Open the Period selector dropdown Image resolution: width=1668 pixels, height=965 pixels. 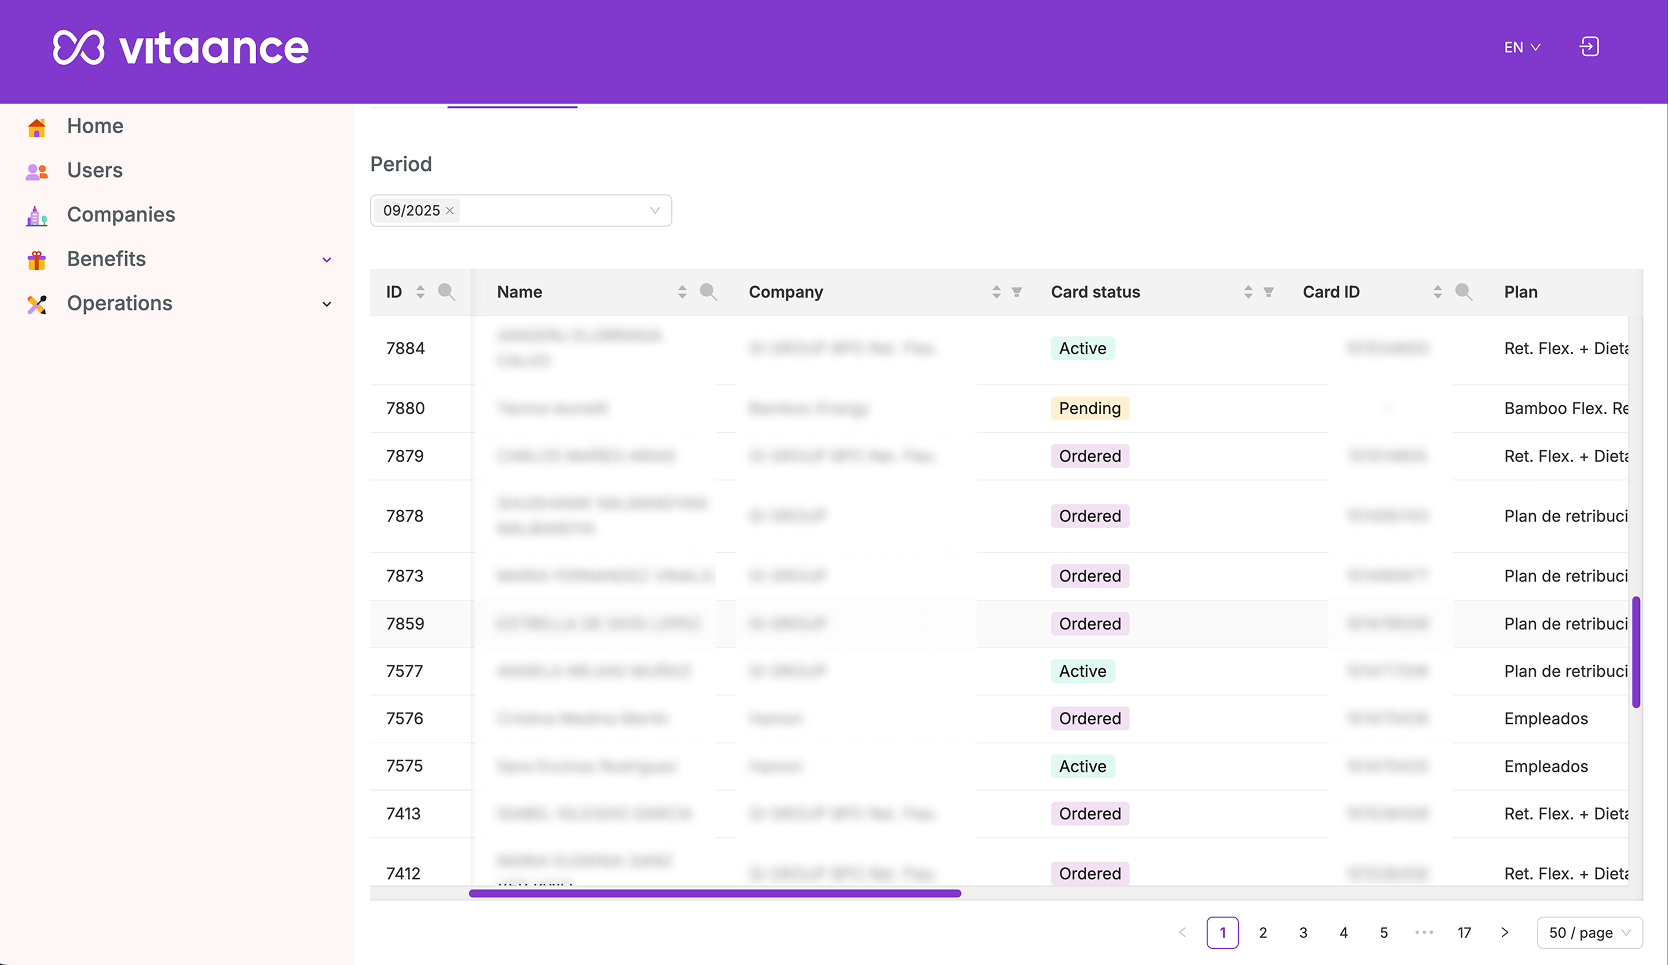pos(654,210)
